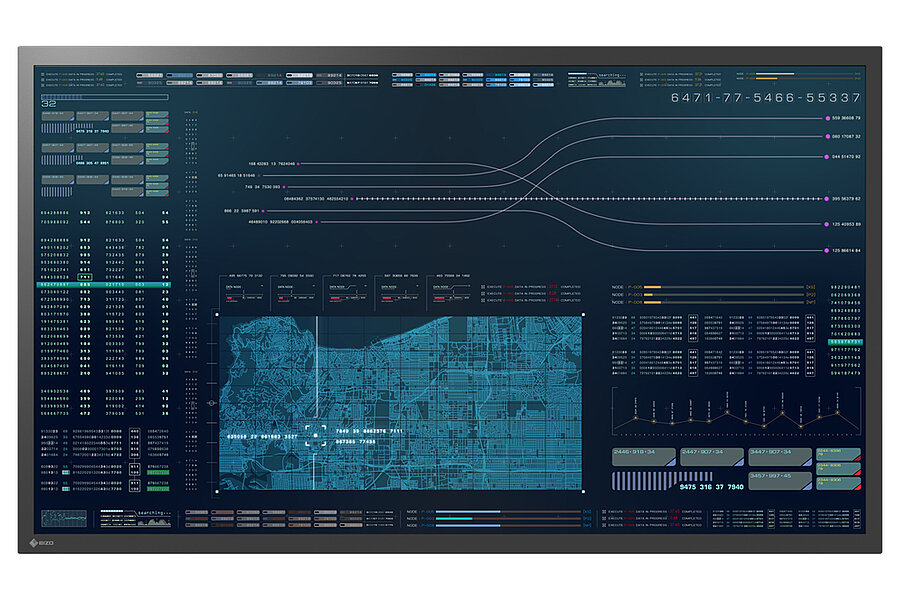The width and height of the screenshot is (900, 600).
Task: Click the bottom-left mini graph thumbnail
Action: (62, 518)
